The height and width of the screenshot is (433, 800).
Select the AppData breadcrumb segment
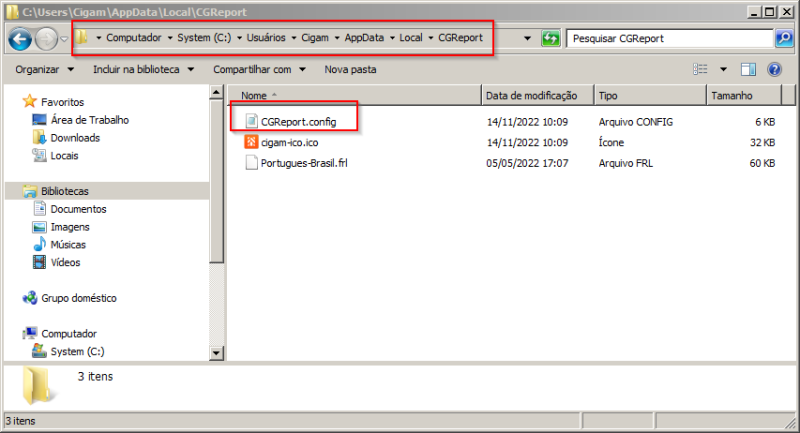[x=364, y=38]
